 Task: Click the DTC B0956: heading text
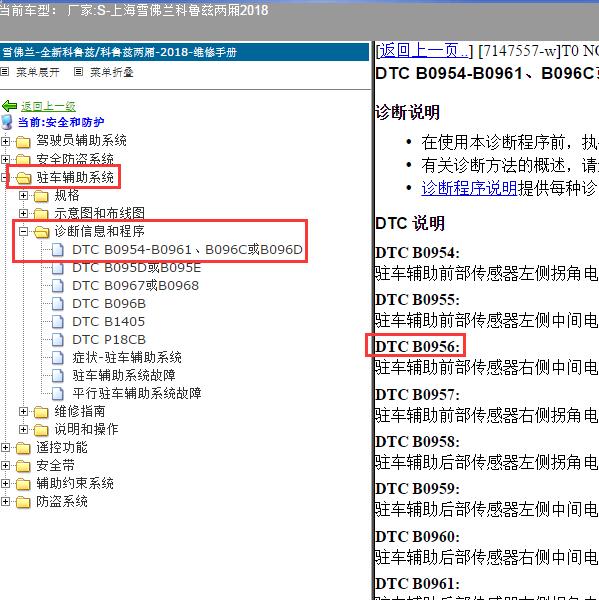pyautogui.click(x=417, y=346)
